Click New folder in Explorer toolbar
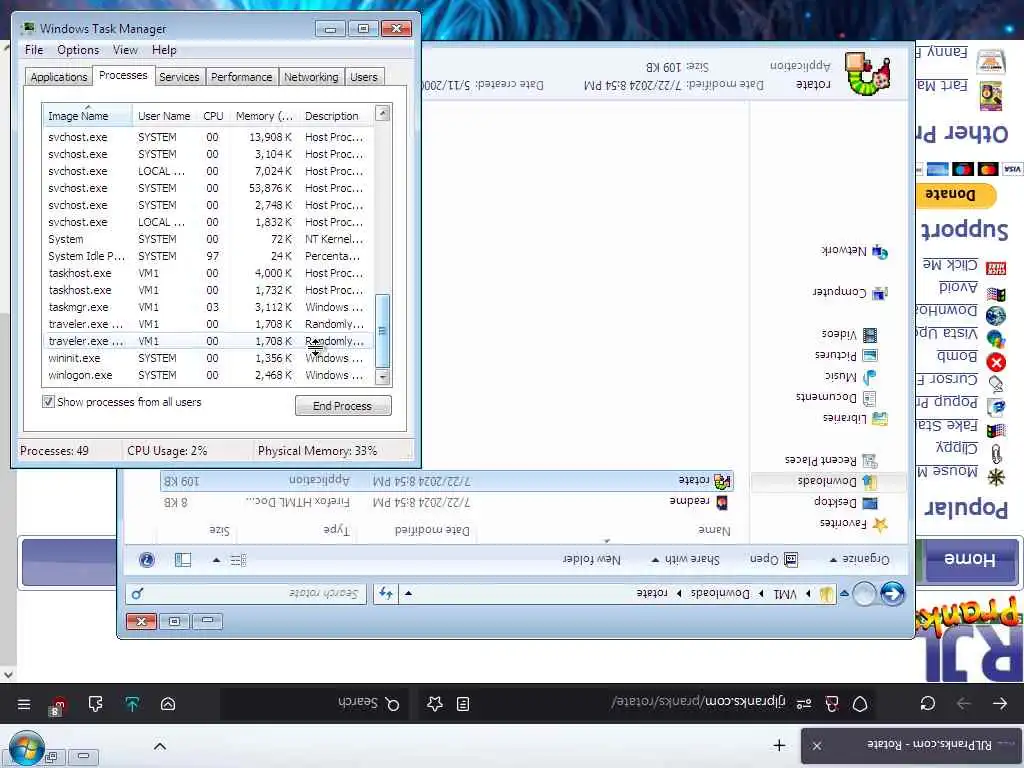 591,560
